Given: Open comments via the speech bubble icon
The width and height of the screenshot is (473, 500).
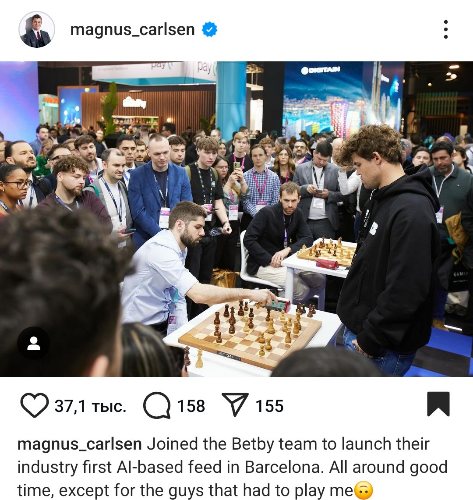Looking at the screenshot, I should coord(157,405).
